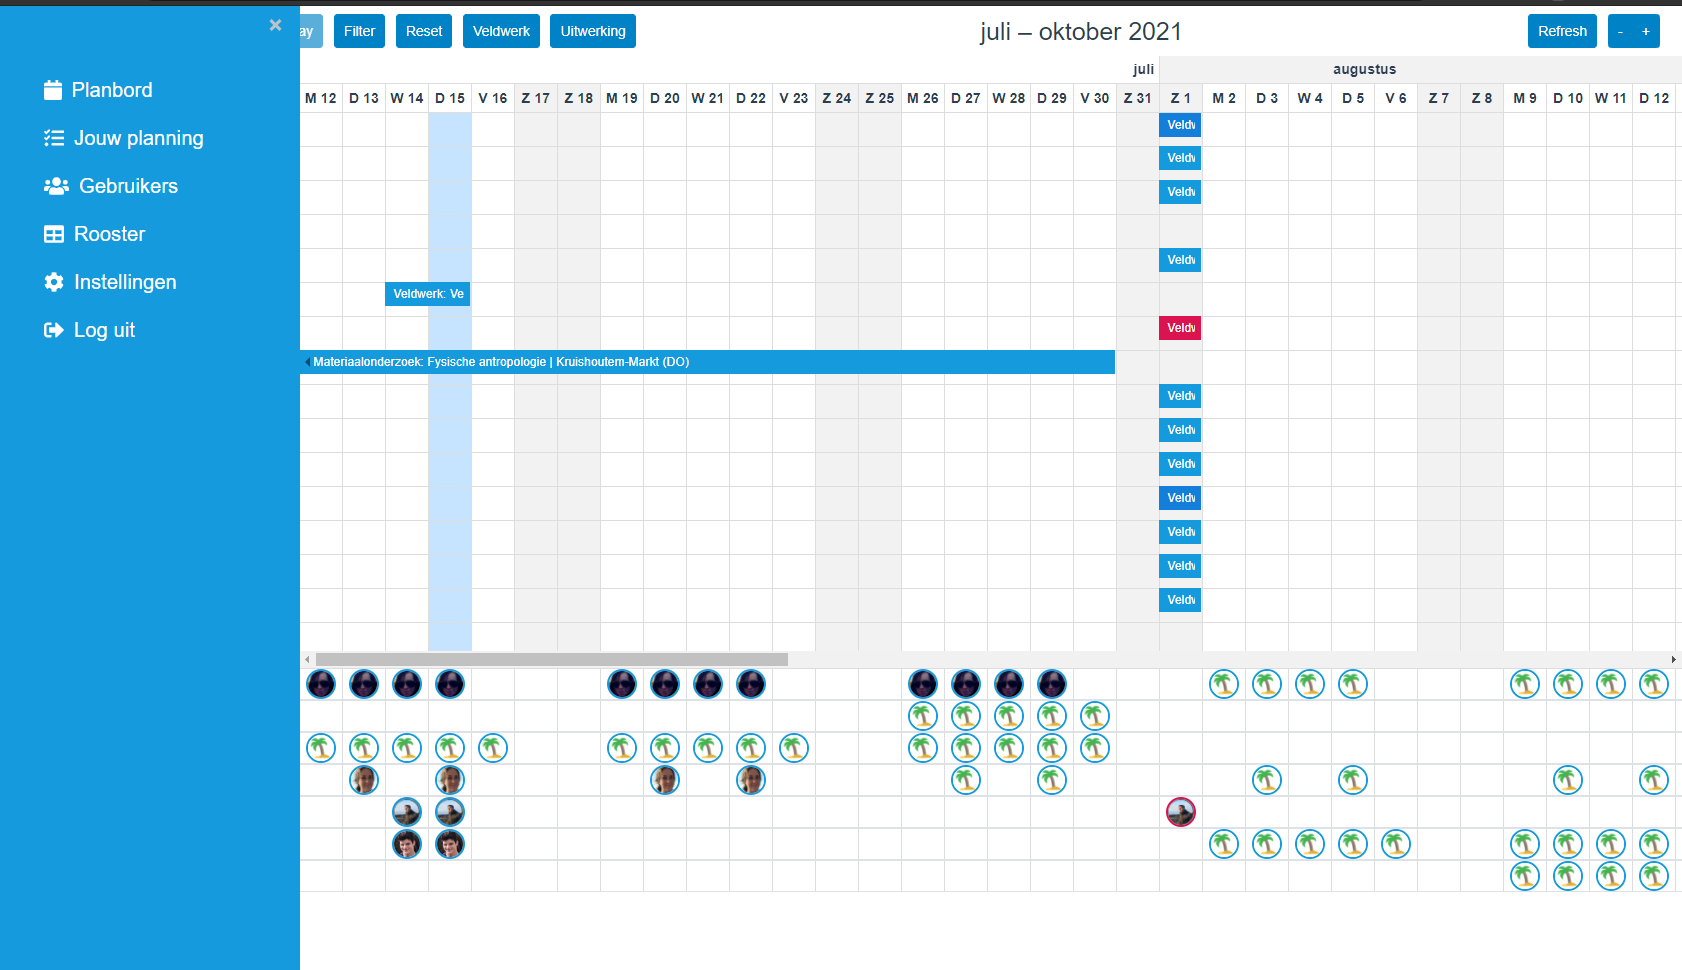Image resolution: width=1682 pixels, height=970 pixels.
Task: Open the Filter options
Action: (x=359, y=31)
